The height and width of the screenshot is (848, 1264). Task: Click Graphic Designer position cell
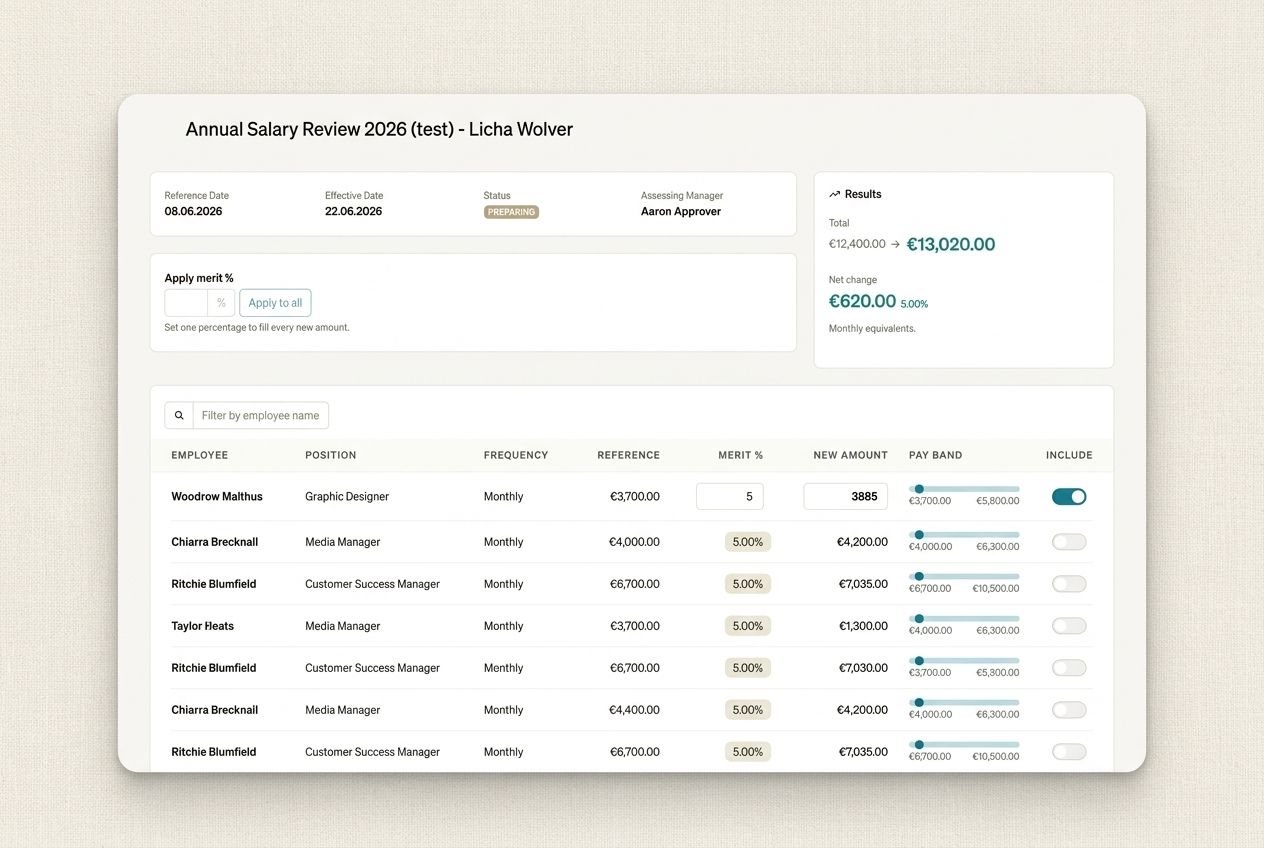347,496
